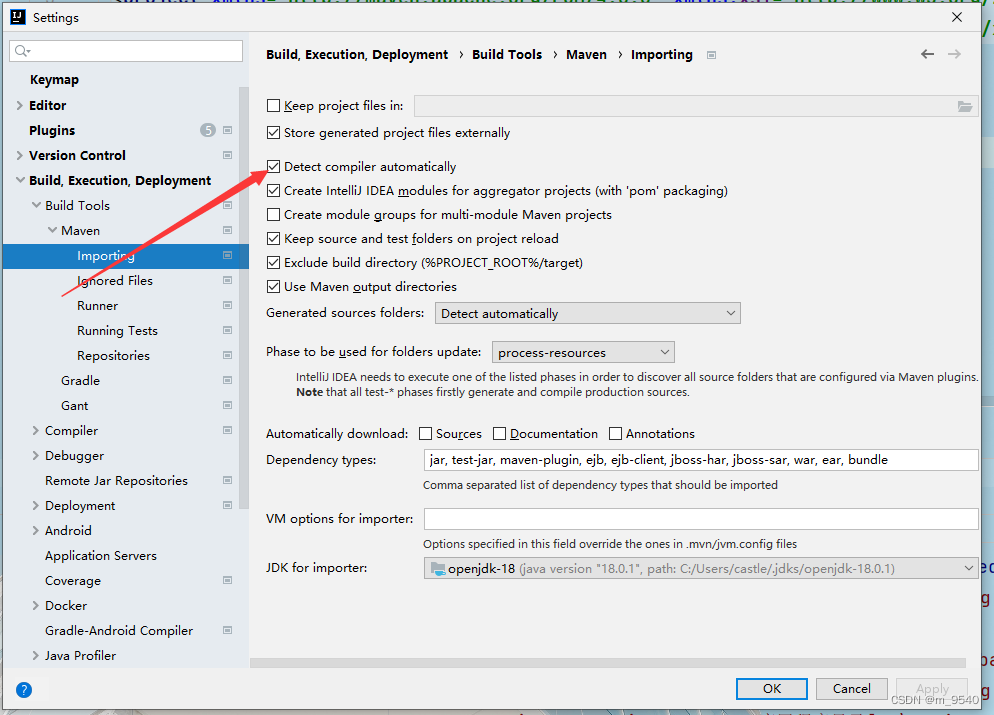Click the search magnifier icon in settings
Viewport: 994px width, 715px height.
(x=22, y=51)
